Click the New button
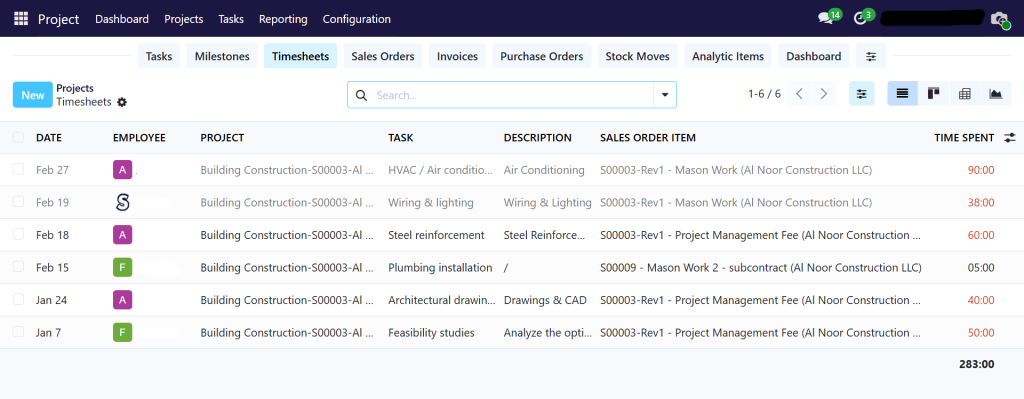Screen dimensions: 1024x399 [x=33, y=95]
